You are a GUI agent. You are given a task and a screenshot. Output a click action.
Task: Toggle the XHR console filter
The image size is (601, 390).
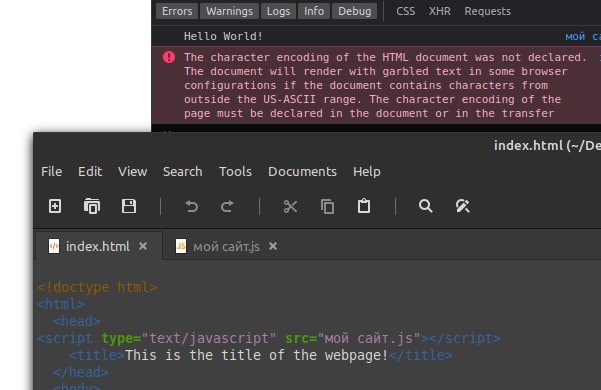pos(440,11)
